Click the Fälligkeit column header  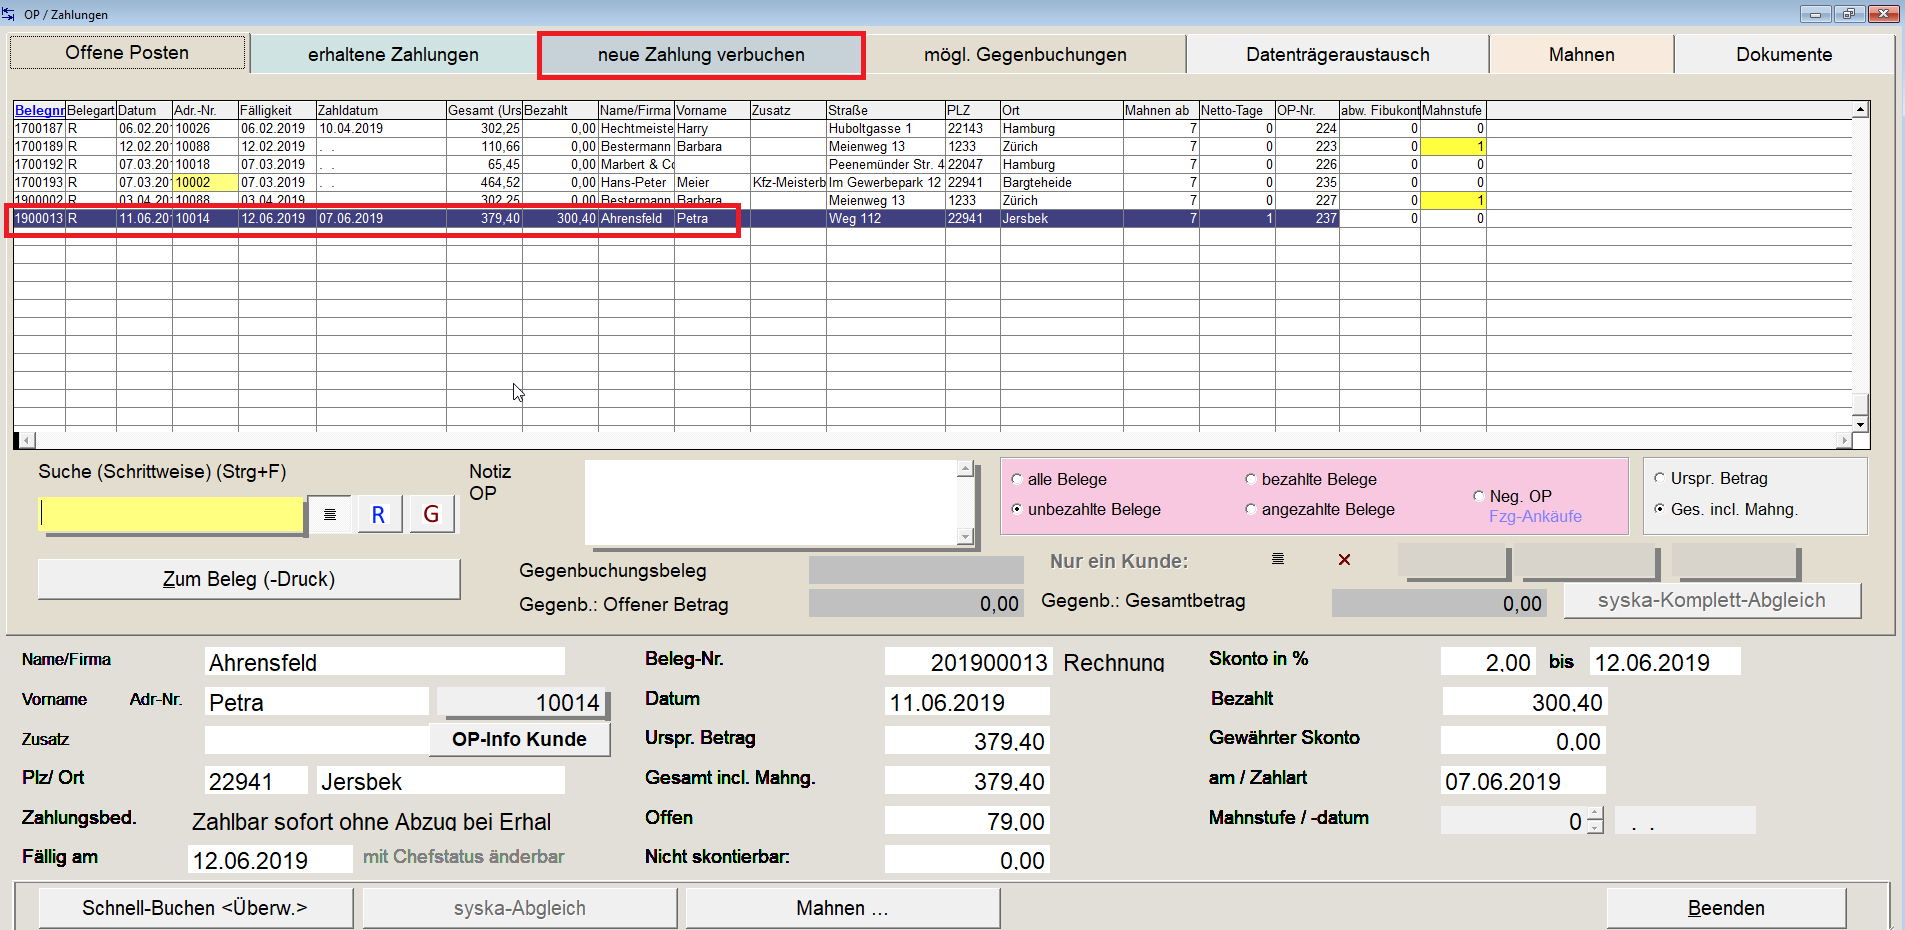click(277, 110)
